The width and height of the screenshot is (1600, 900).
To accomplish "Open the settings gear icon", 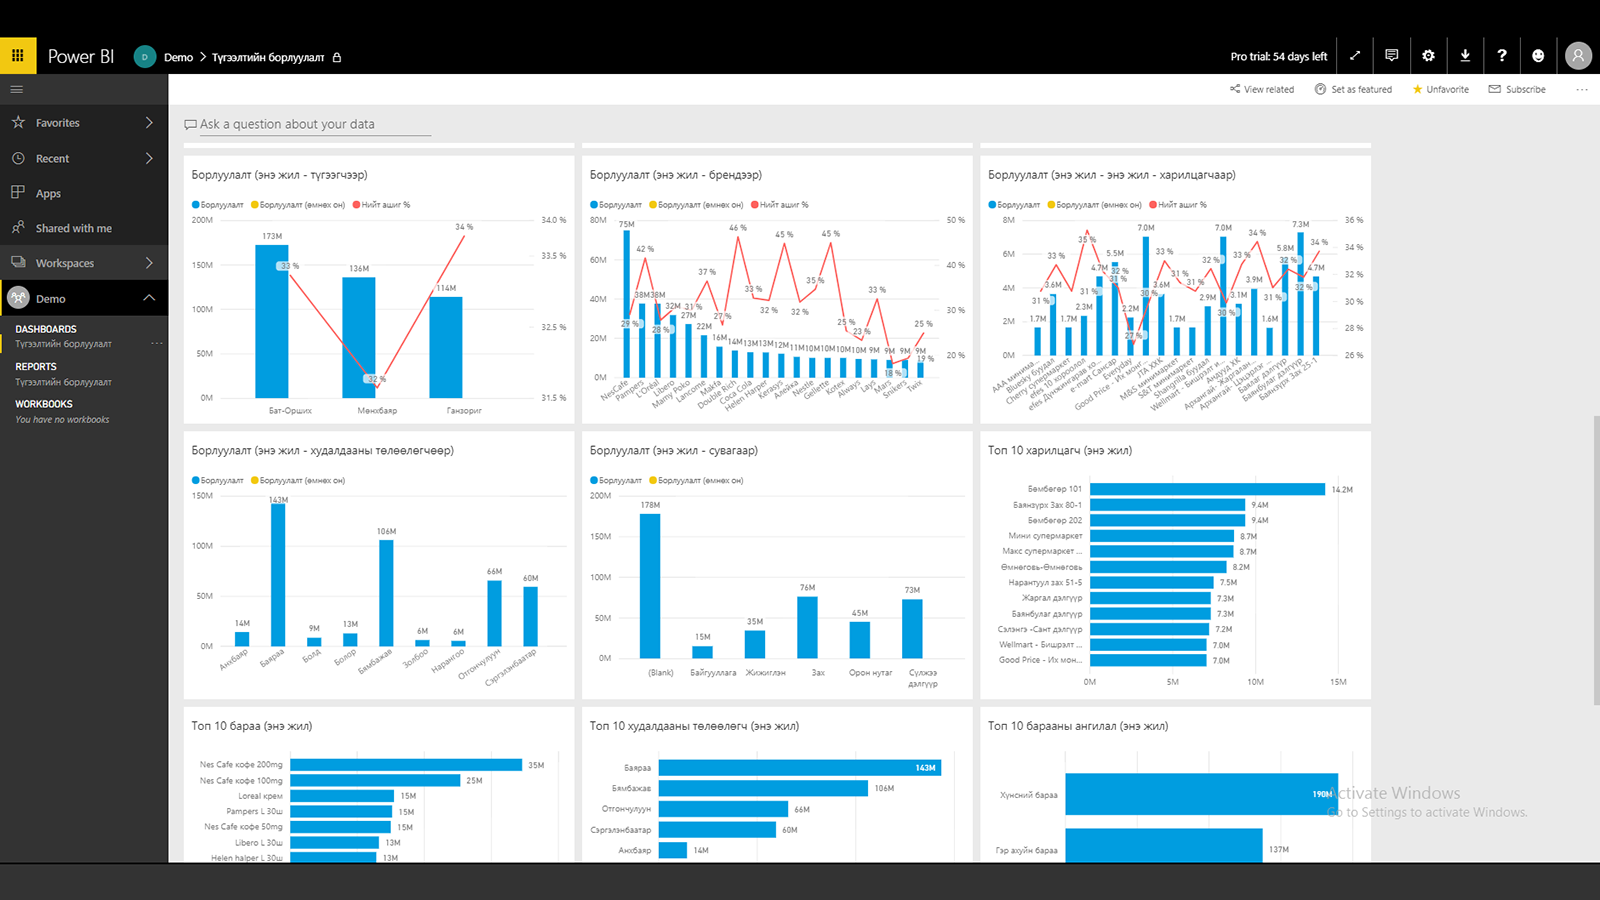I will [1428, 56].
